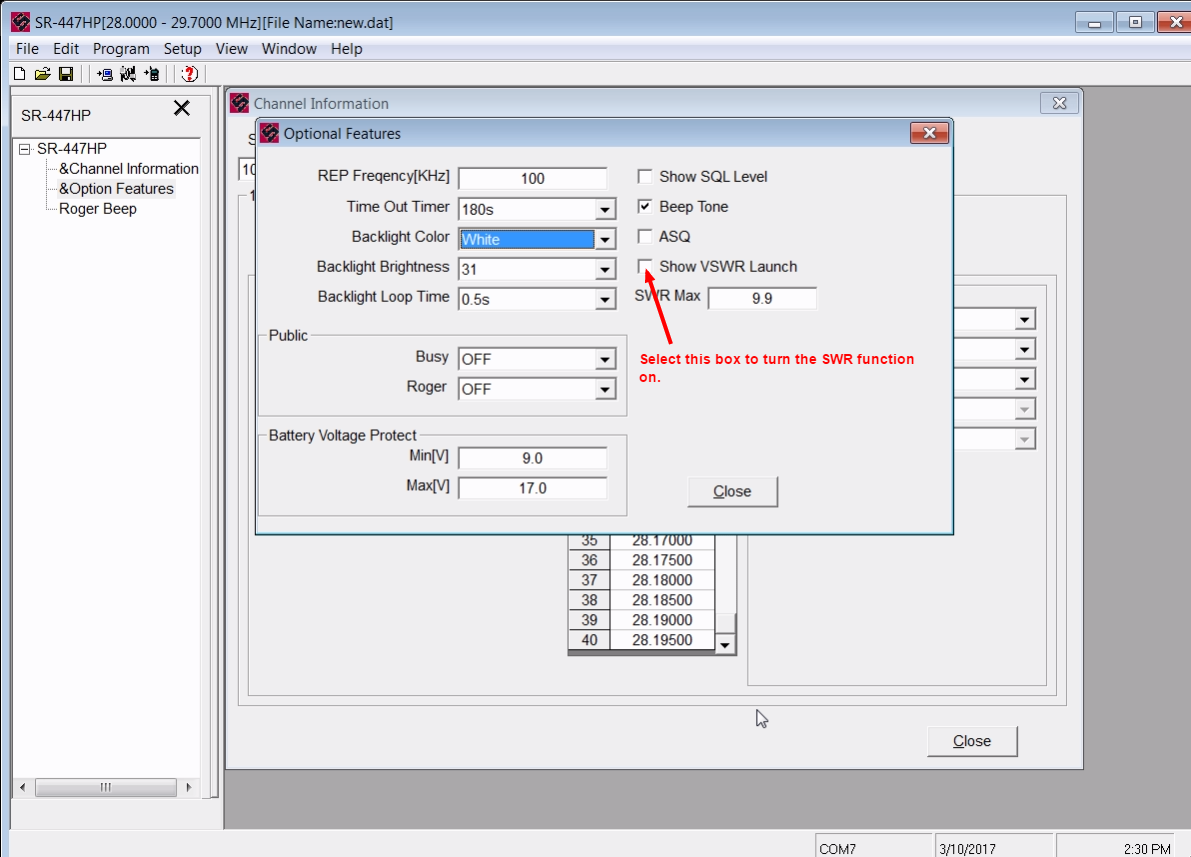Close the SR-447HP side panel with X
Image resolution: width=1191 pixels, height=857 pixels.
click(182, 108)
